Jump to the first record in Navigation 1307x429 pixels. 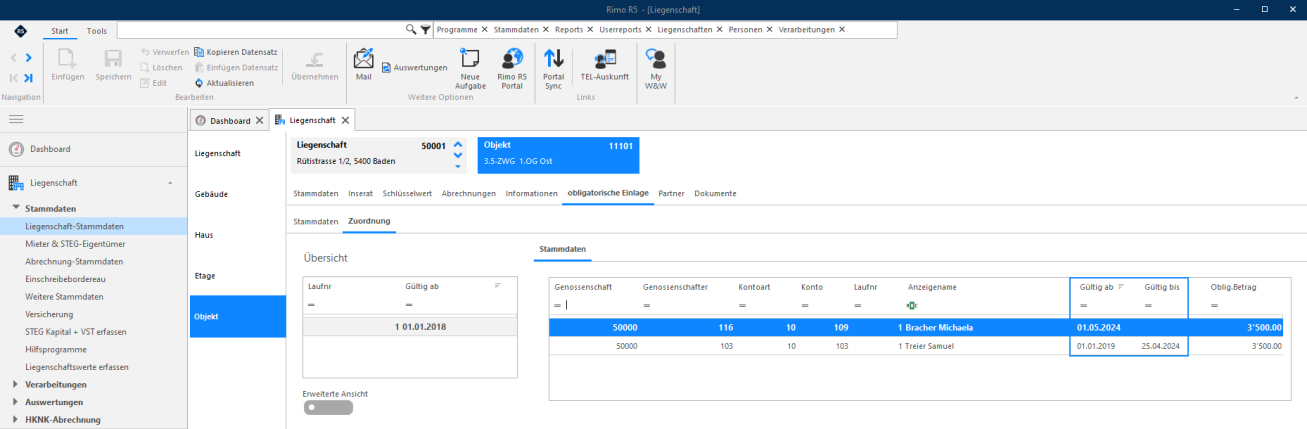pos(13,77)
